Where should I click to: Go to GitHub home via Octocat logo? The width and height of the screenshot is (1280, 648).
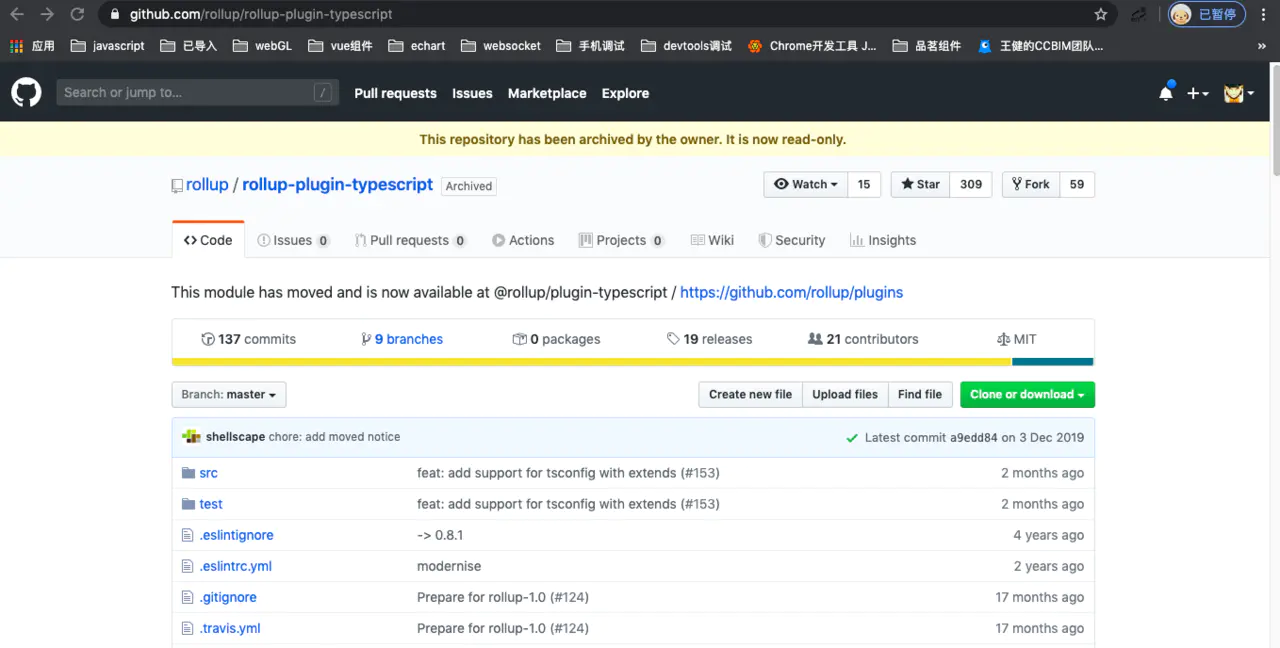(x=26, y=93)
